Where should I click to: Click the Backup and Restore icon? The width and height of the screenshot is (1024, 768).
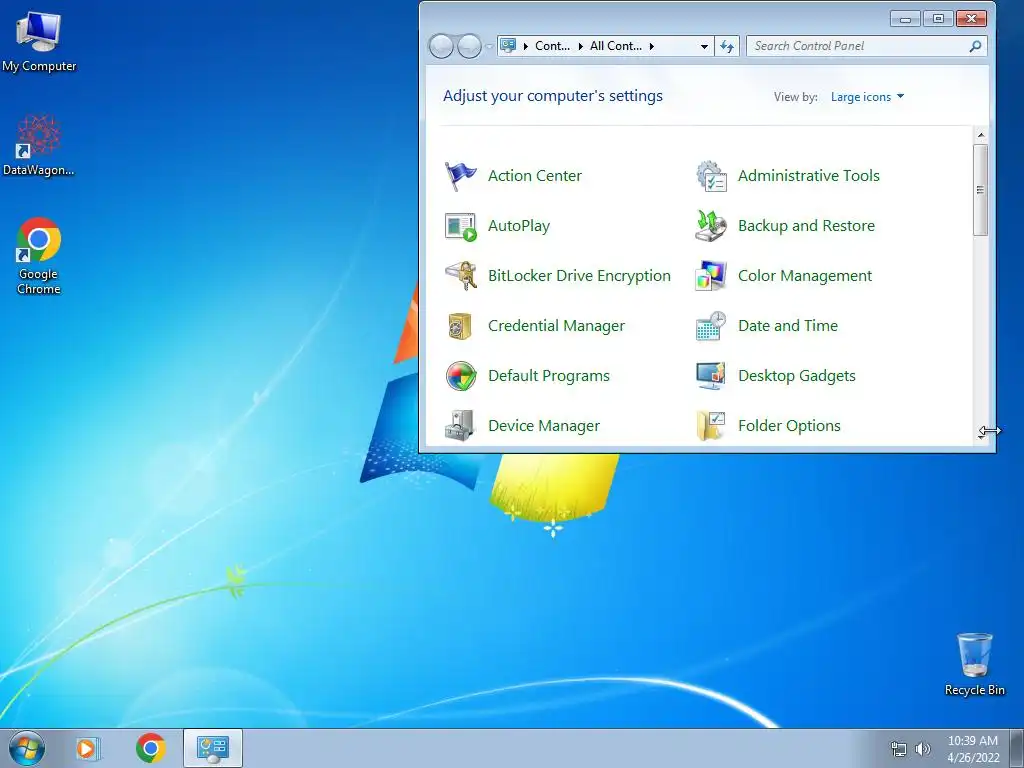pos(711,226)
